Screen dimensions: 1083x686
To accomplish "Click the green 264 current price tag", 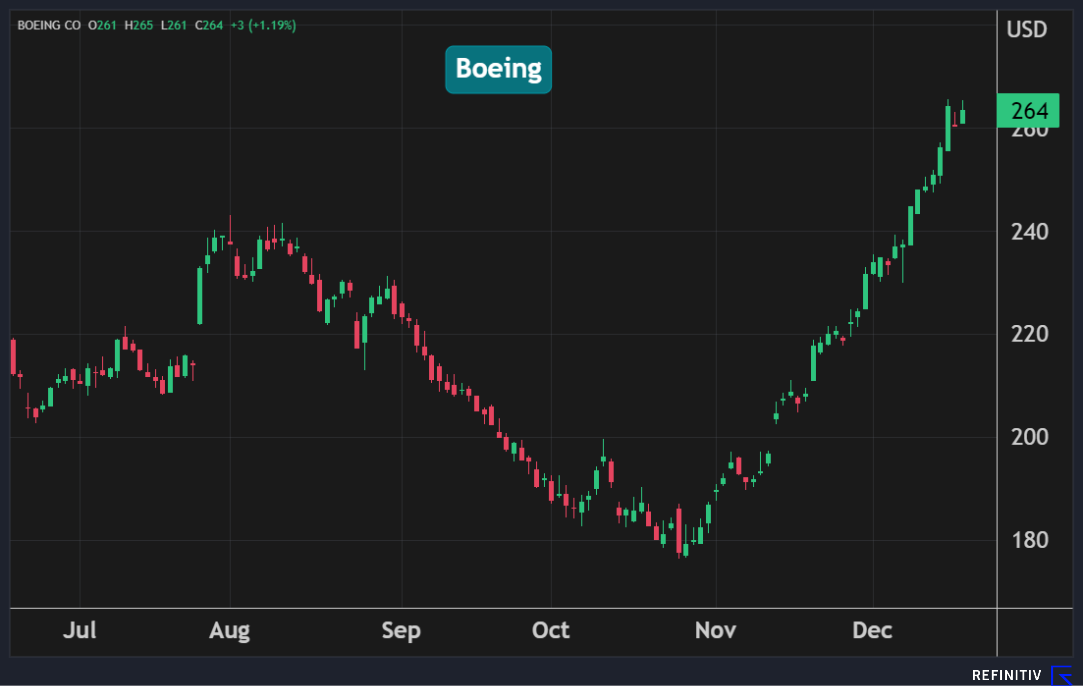I will click(1027, 110).
